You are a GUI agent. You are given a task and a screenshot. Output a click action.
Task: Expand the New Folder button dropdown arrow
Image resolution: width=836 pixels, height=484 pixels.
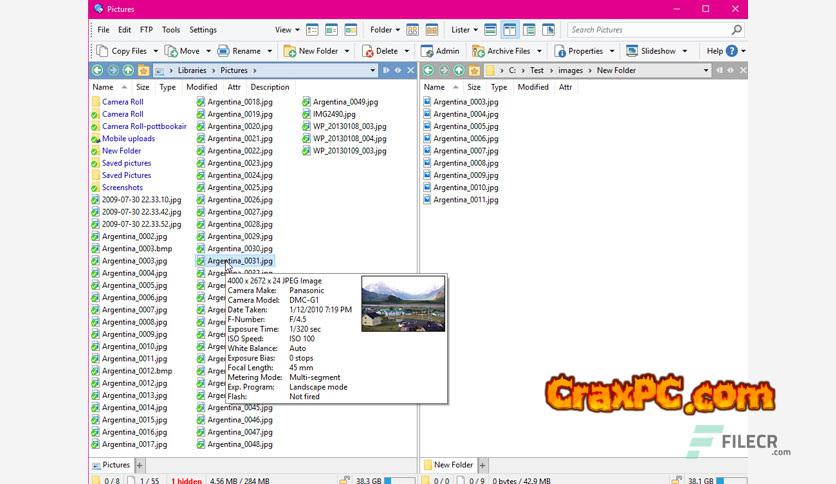[347, 51]
